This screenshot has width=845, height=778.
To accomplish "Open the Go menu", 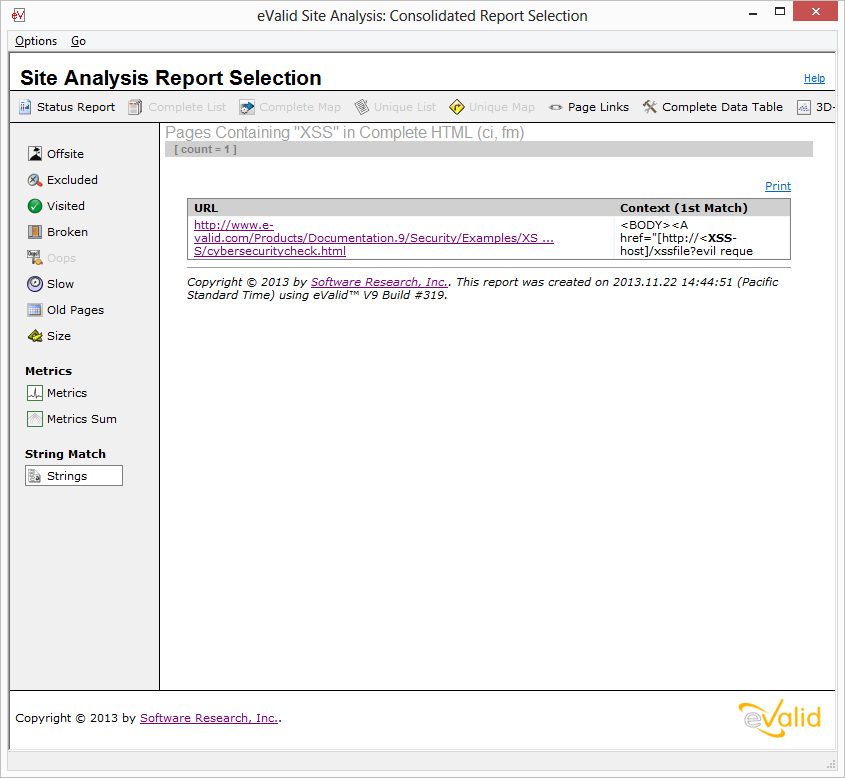I will [79, 41].
